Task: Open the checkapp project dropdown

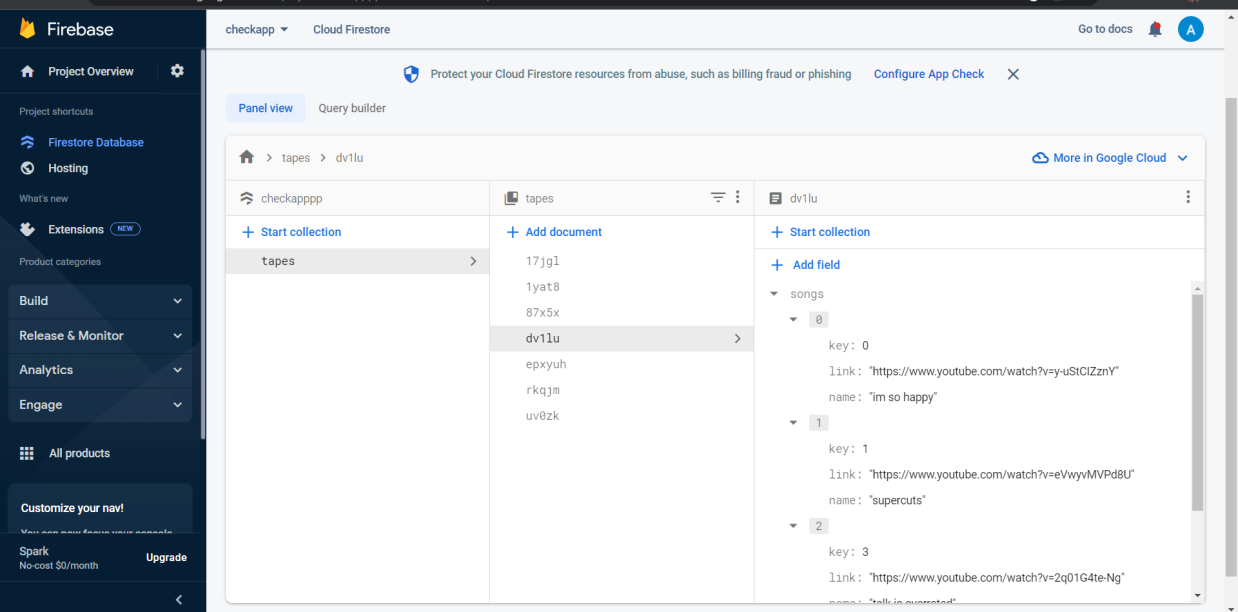Action: pyautogui.click(x=257, y=29)
